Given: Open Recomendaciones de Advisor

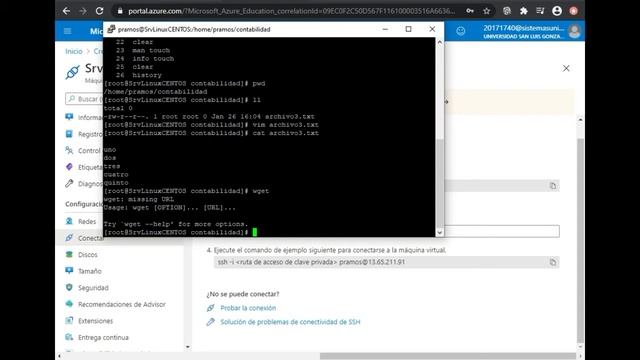Looking at the screenshot, I should click(122, 304).
